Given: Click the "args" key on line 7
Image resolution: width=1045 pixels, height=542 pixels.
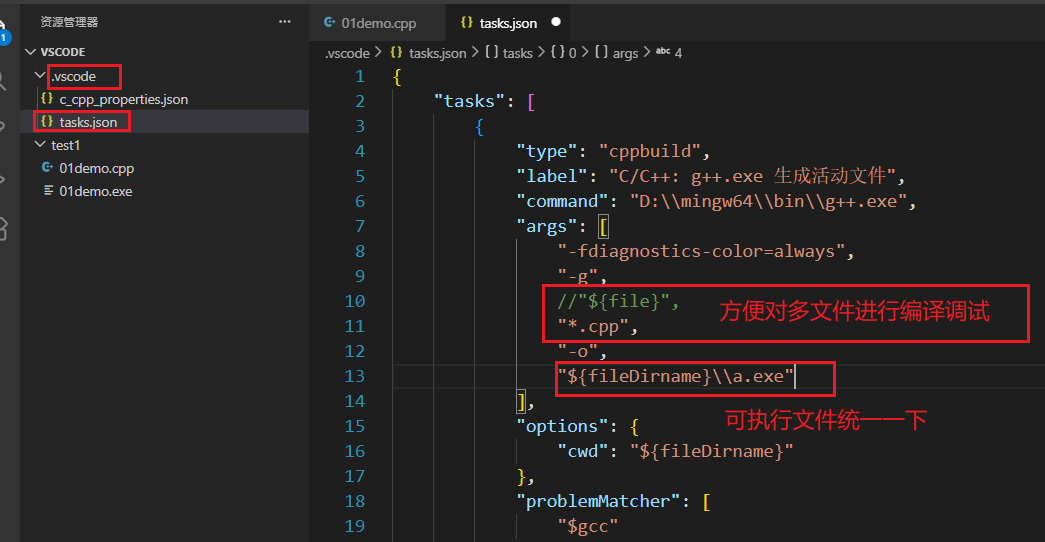Looking at the screenshot, I should 546,227.
